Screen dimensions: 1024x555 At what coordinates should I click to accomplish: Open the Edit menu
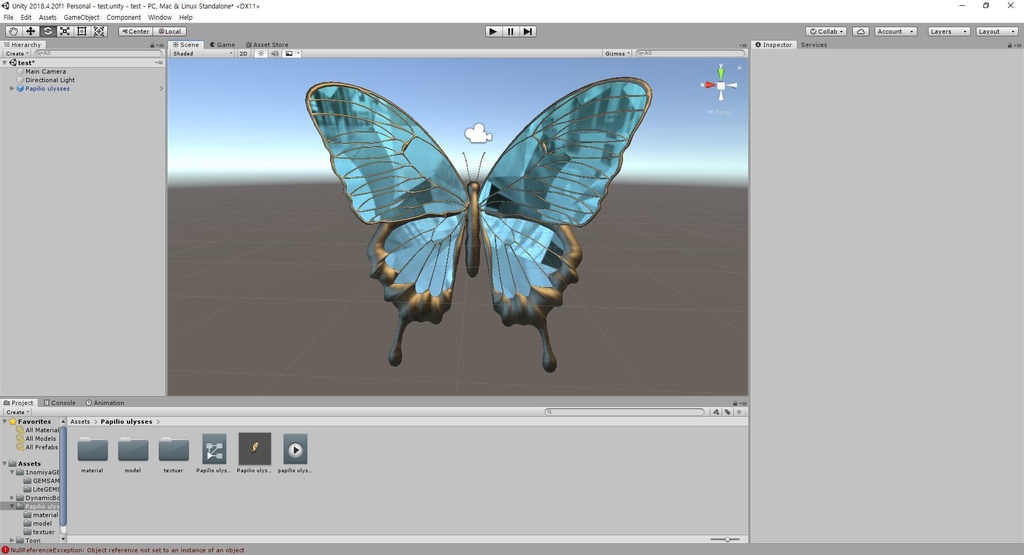coord(26,18)
